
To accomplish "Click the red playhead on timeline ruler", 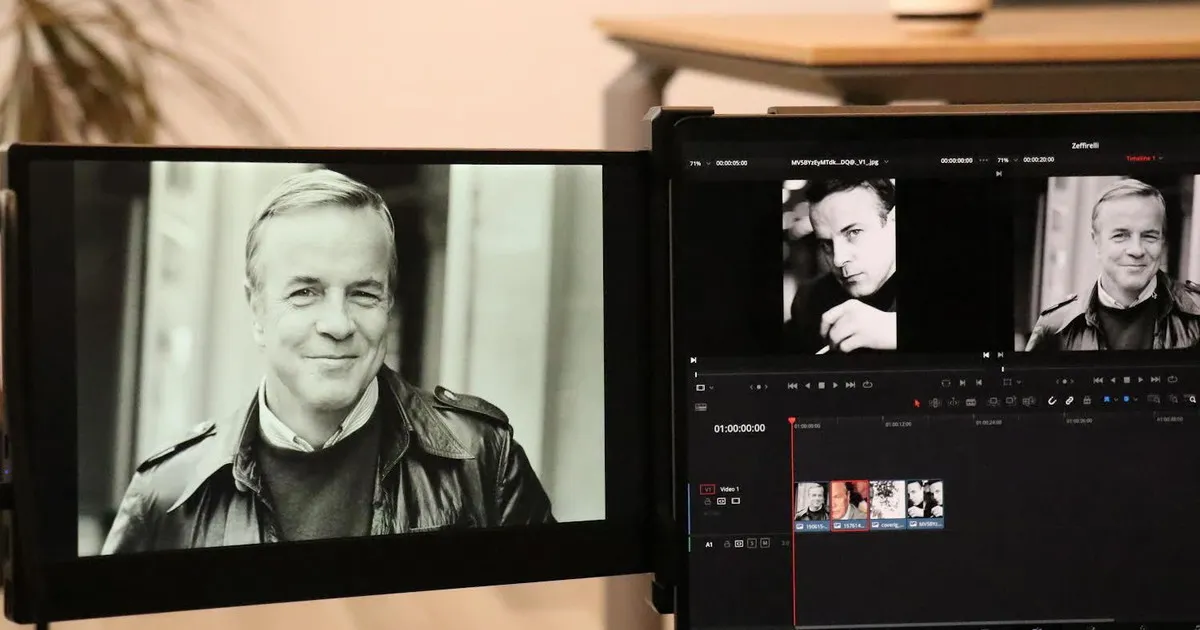I will coord(792,422).
